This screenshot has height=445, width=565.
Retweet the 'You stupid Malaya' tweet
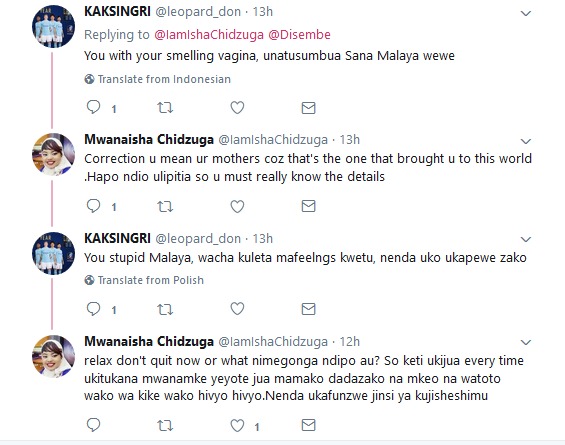click(x=165, y=309)
